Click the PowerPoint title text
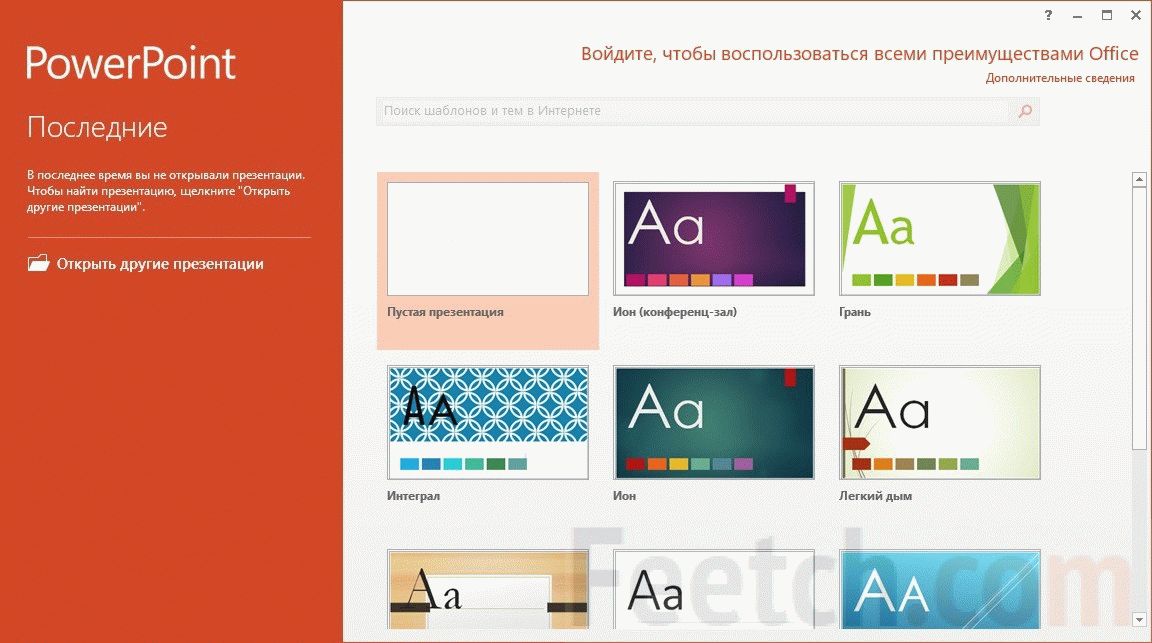The image size is (1152, 643). pyautogui.click(x=131, y=63)
